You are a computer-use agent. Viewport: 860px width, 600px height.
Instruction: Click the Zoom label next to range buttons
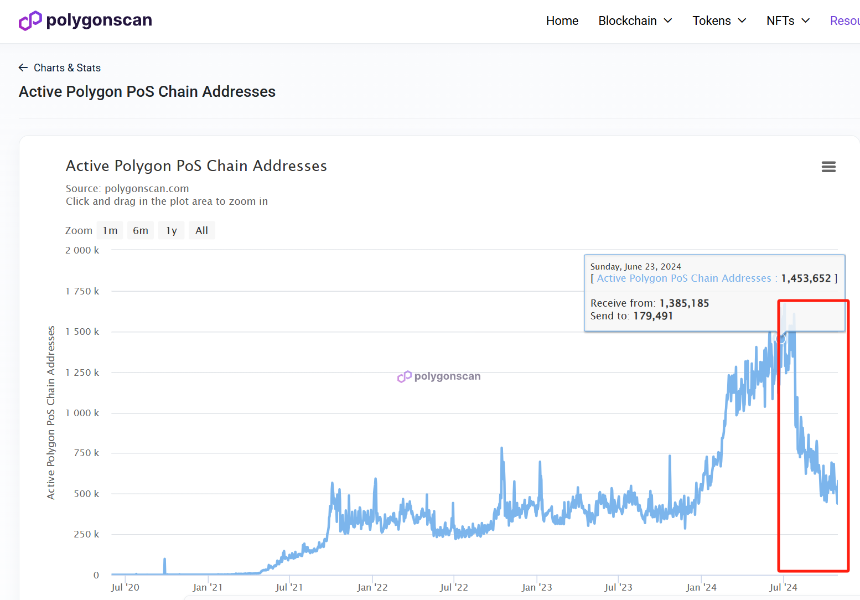[x=79, y=230]
